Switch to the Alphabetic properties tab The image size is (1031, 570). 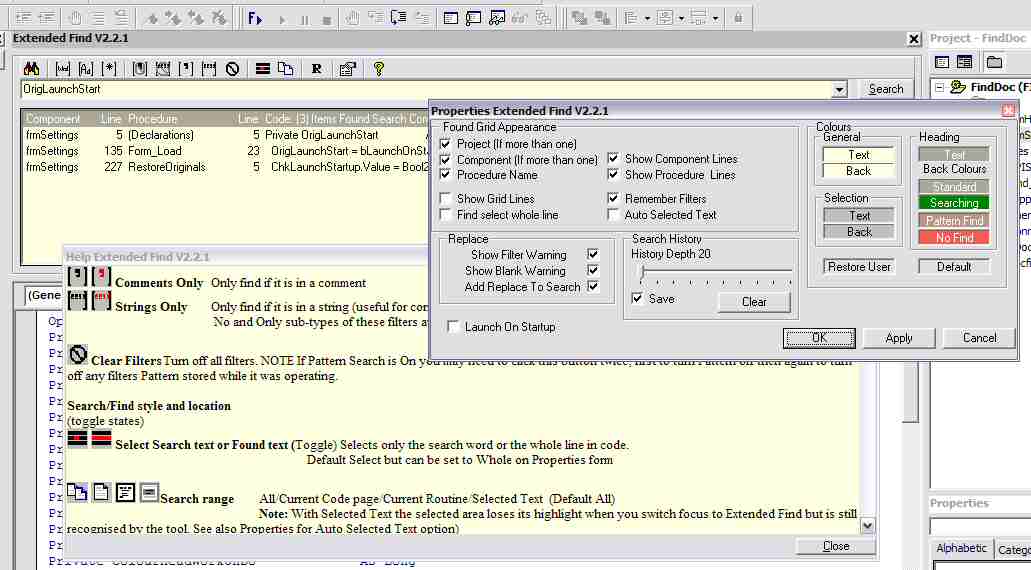click(x=961, y=549)
